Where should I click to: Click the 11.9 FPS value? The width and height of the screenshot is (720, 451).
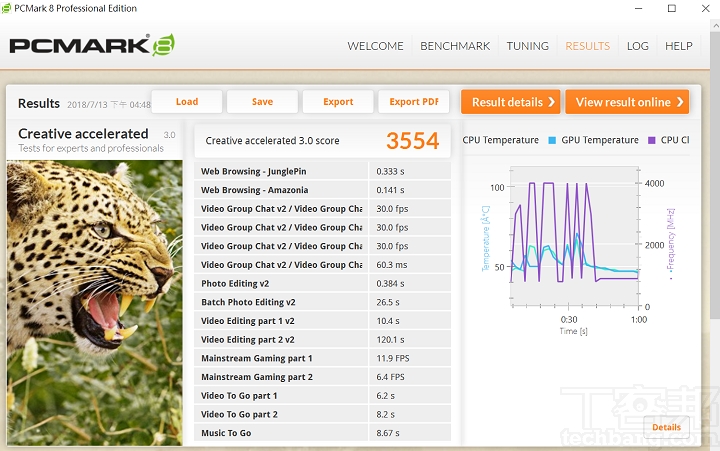coord(393,358)
